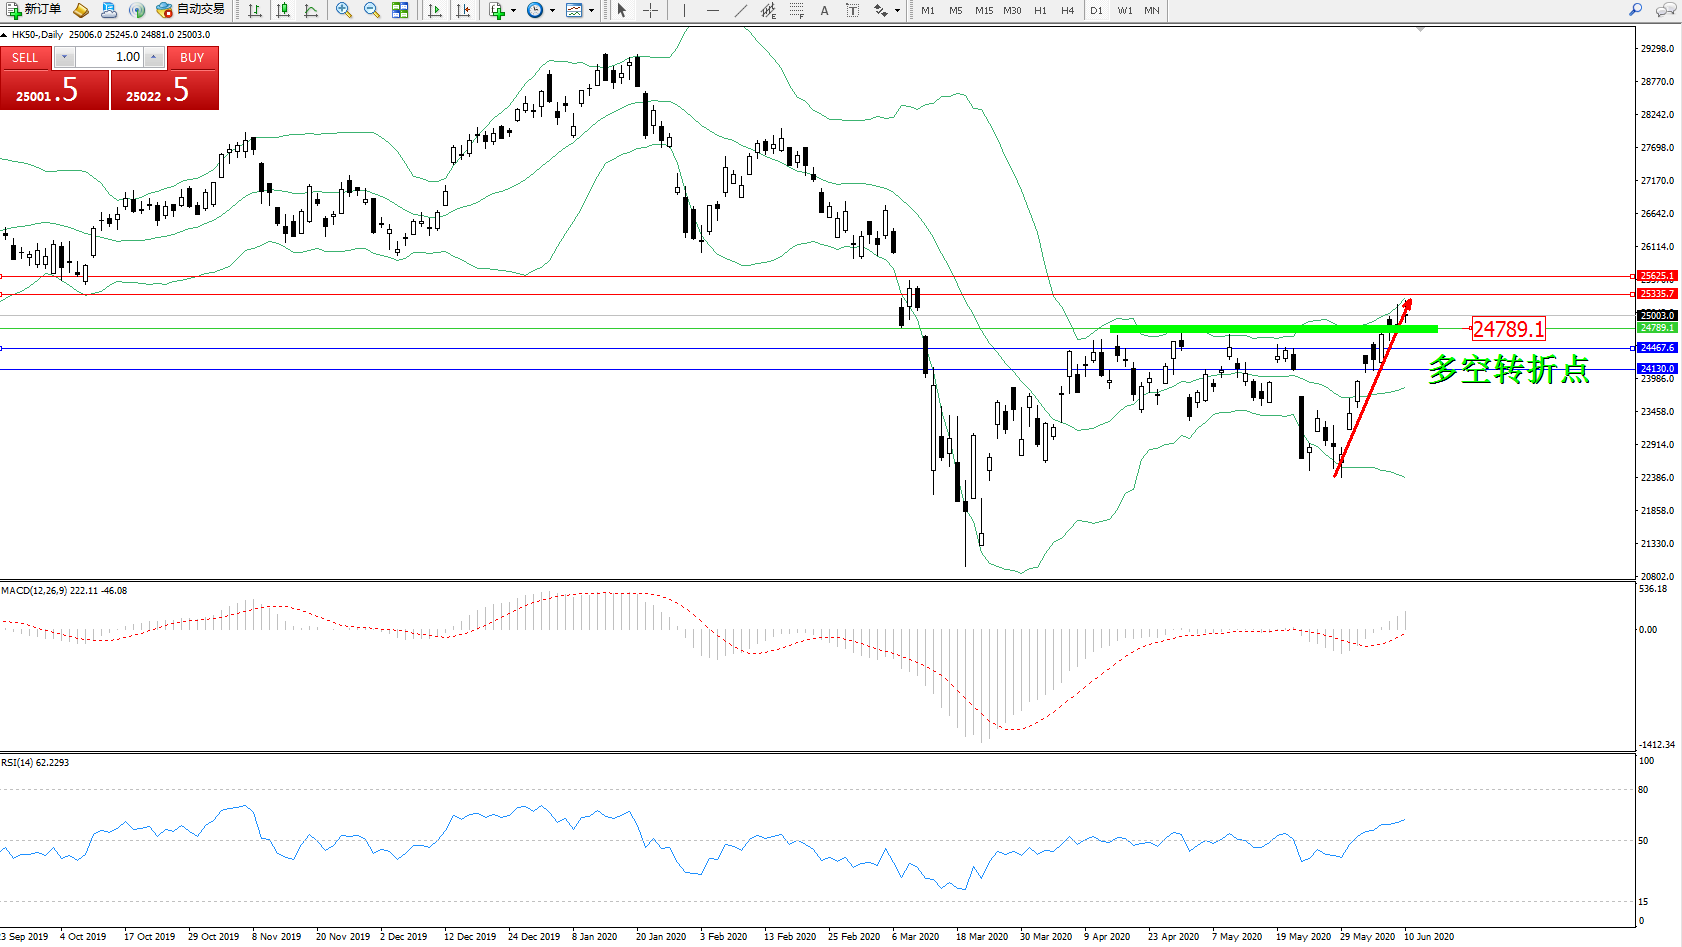
Task: Choose the Fibonacci retracement tool
Action: pyautogui.click(x=796, y=10)
